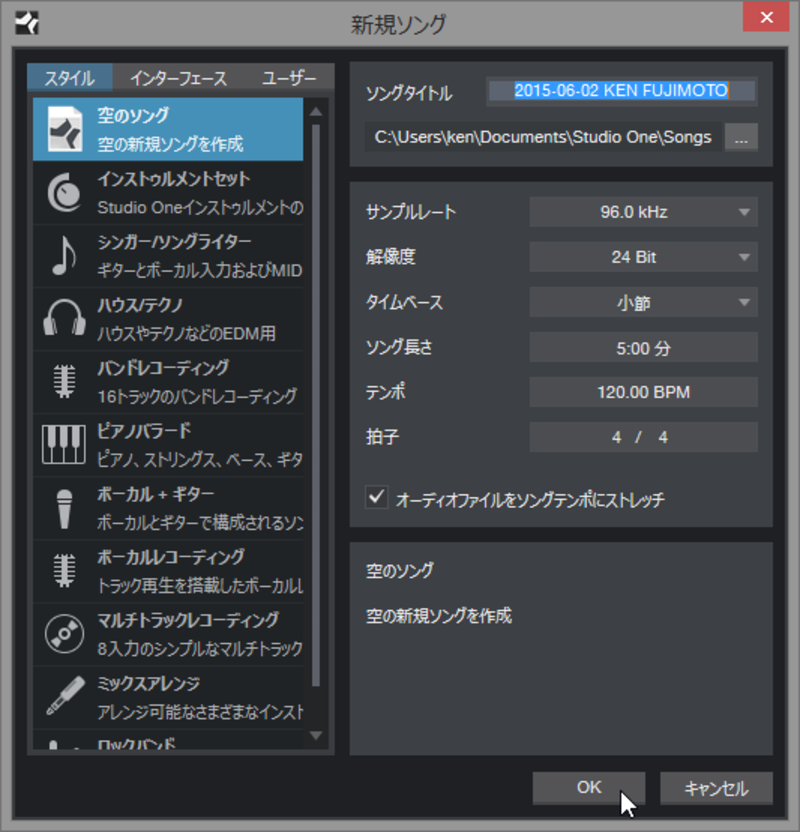The width and height of the screenshot is (800, 832).
Task: Click the ソング長さ field showing 5:00 分
Action: (x=643, y=348)
